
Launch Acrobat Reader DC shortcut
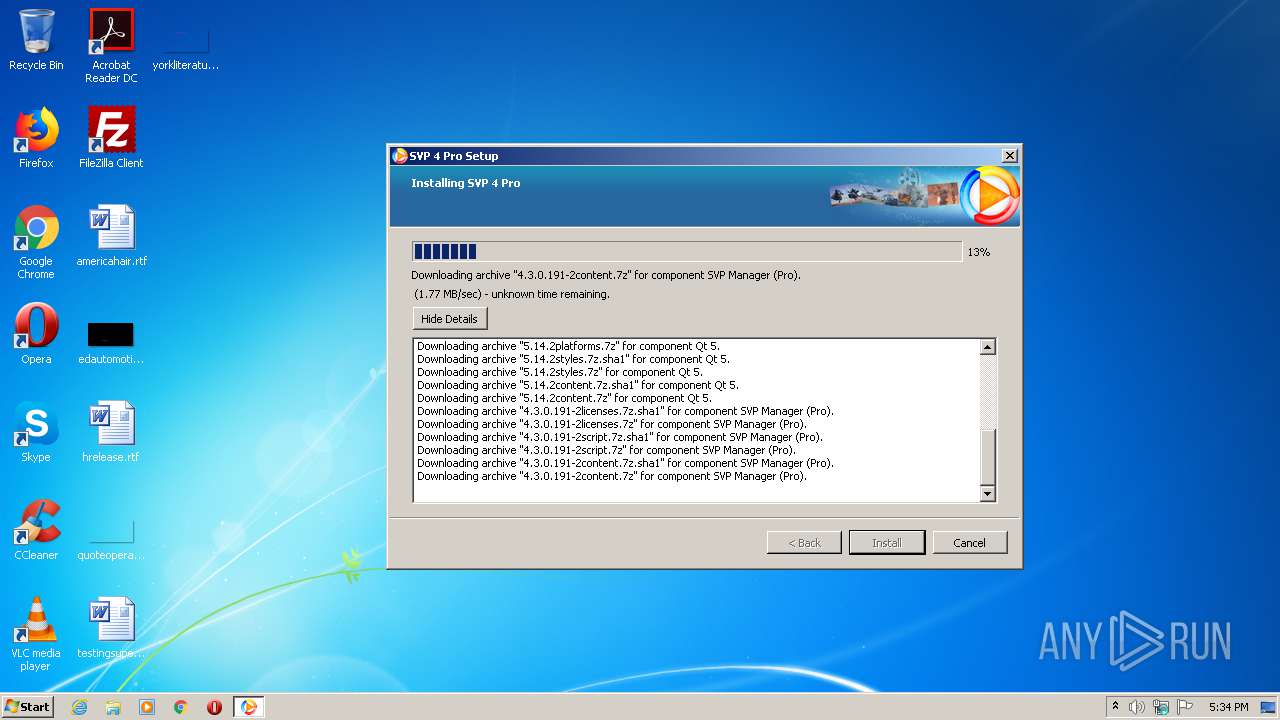tap(111, 46)
